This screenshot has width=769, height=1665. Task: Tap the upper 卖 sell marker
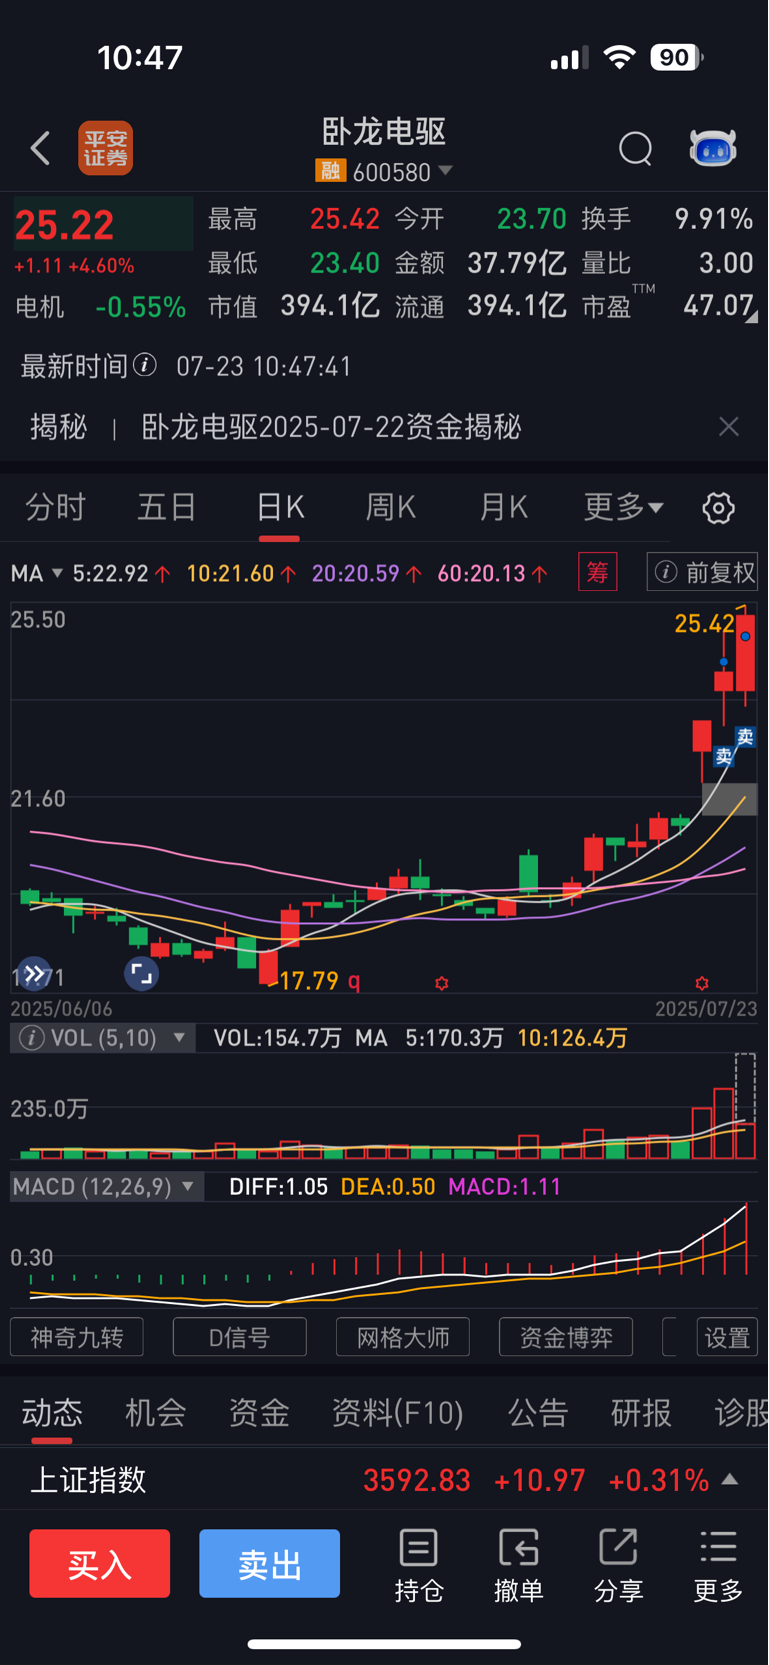[x=745, y=737]
